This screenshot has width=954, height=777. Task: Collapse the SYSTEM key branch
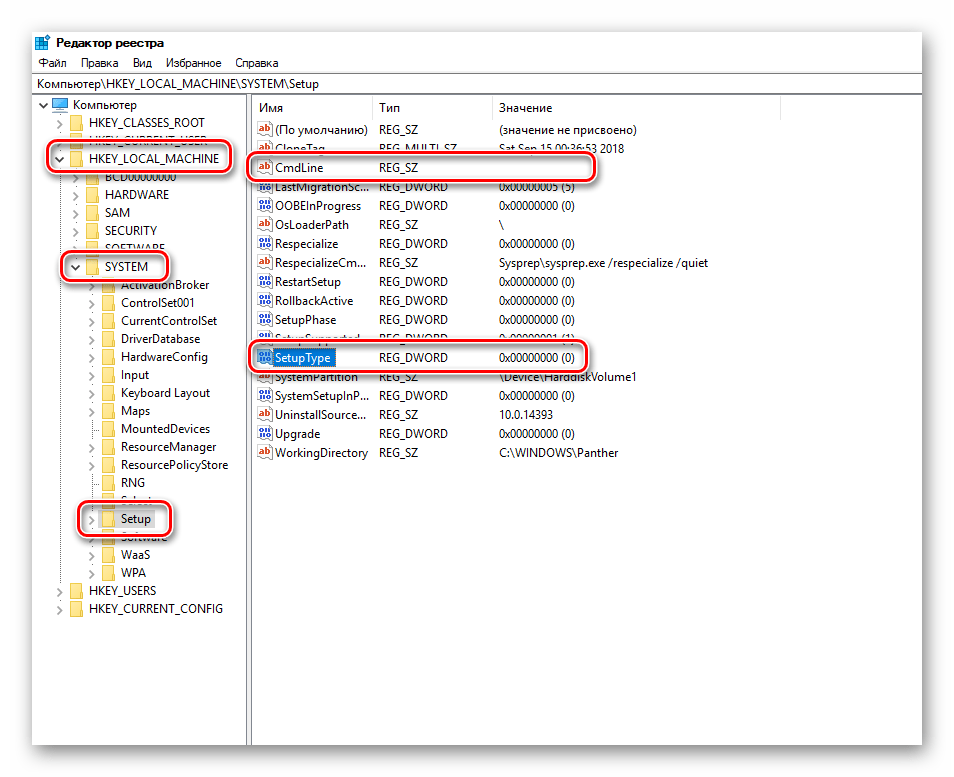pyautogui.click(x=75, y=267)
